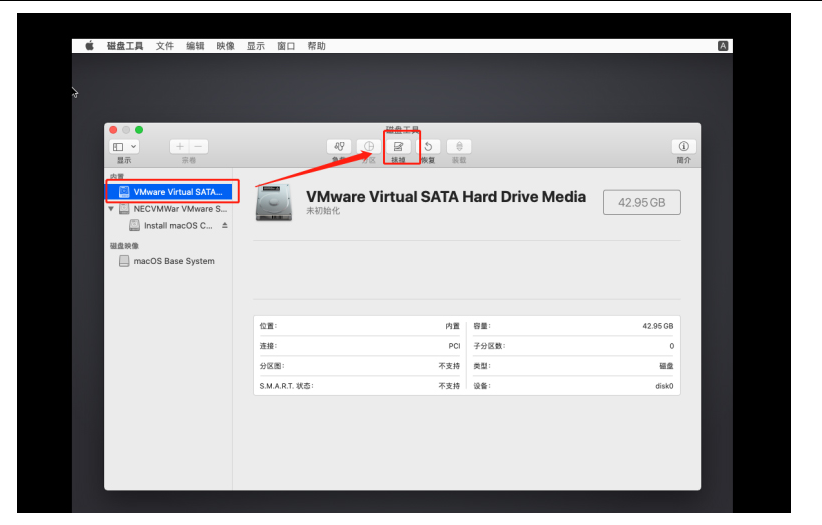Click the Erase (抹掉) toolbar icon
The height and width of the screenshot is (525, 822).
pyautogui.click(x=398, y=147)
